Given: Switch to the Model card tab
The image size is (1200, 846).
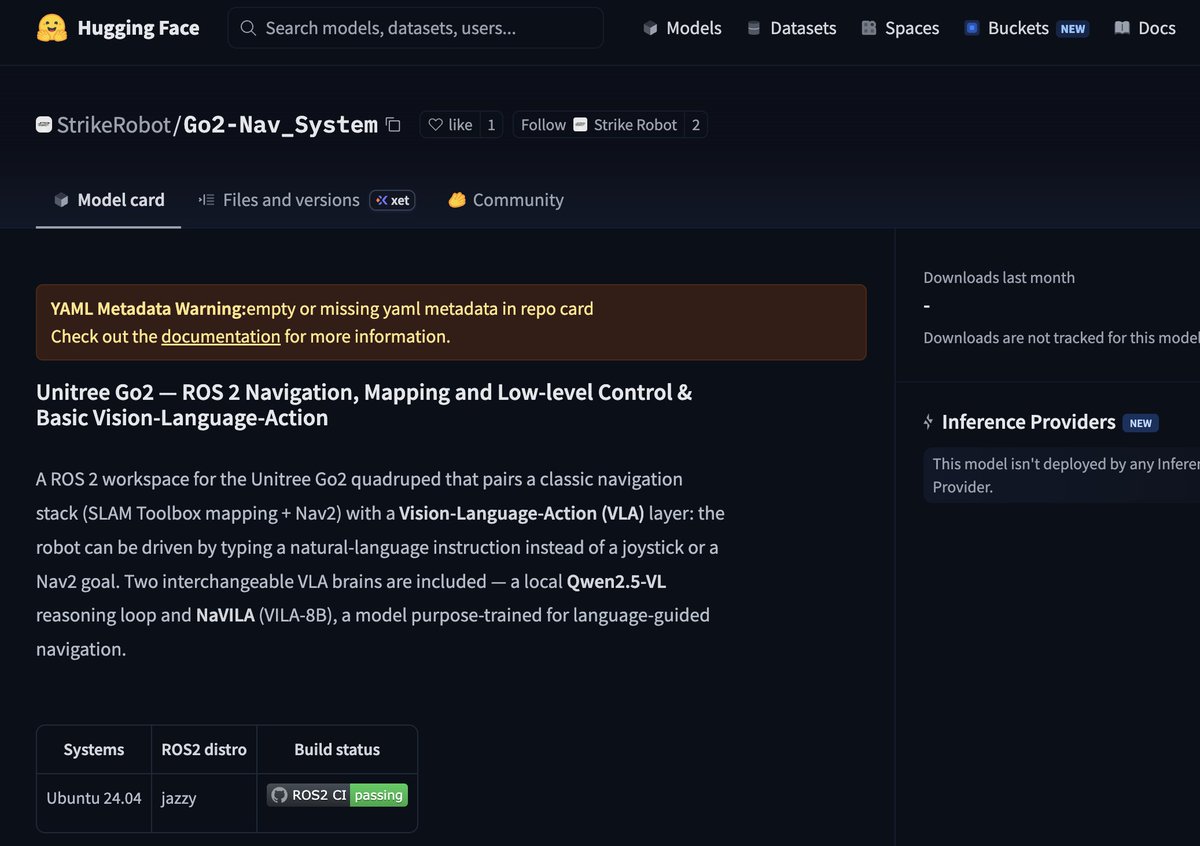Looking at the screenshot, I should tap(109, 200).
